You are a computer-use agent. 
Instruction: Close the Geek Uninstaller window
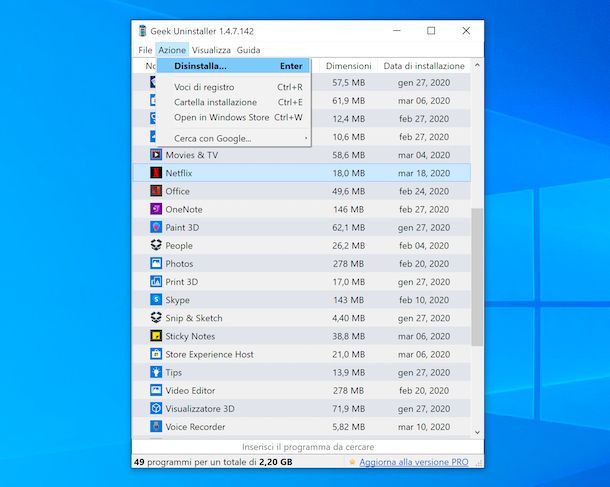tap(466, 30)
